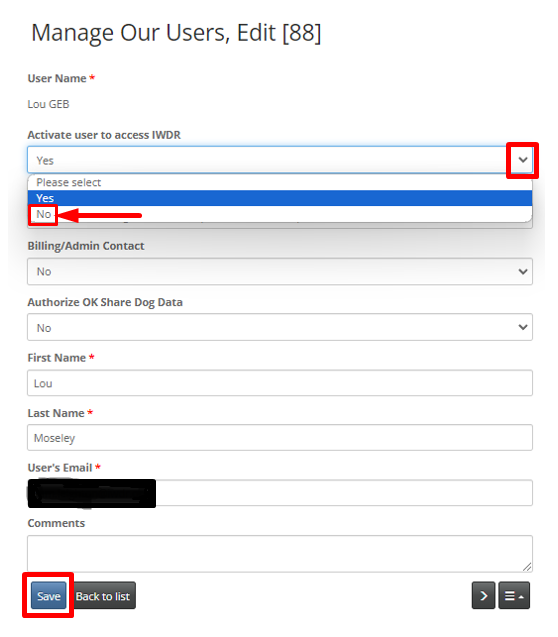Open the hamburger list menu icon

tap(514, 596)
